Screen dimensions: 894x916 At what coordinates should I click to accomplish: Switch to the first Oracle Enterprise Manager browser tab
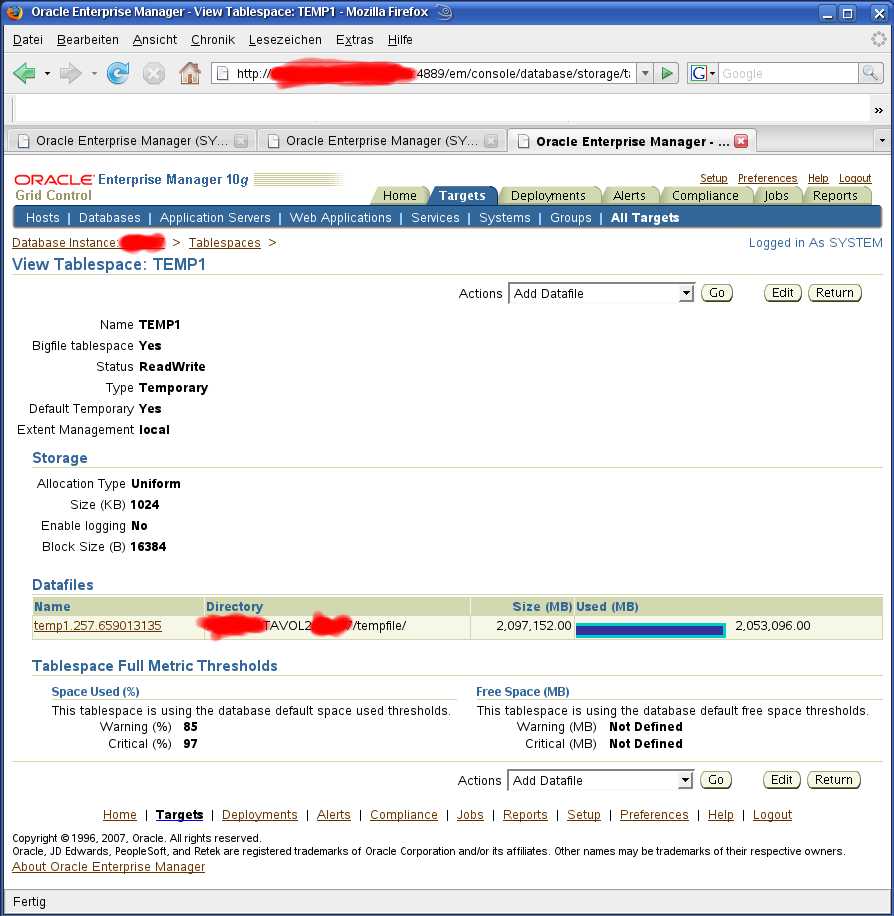[131, 141]
